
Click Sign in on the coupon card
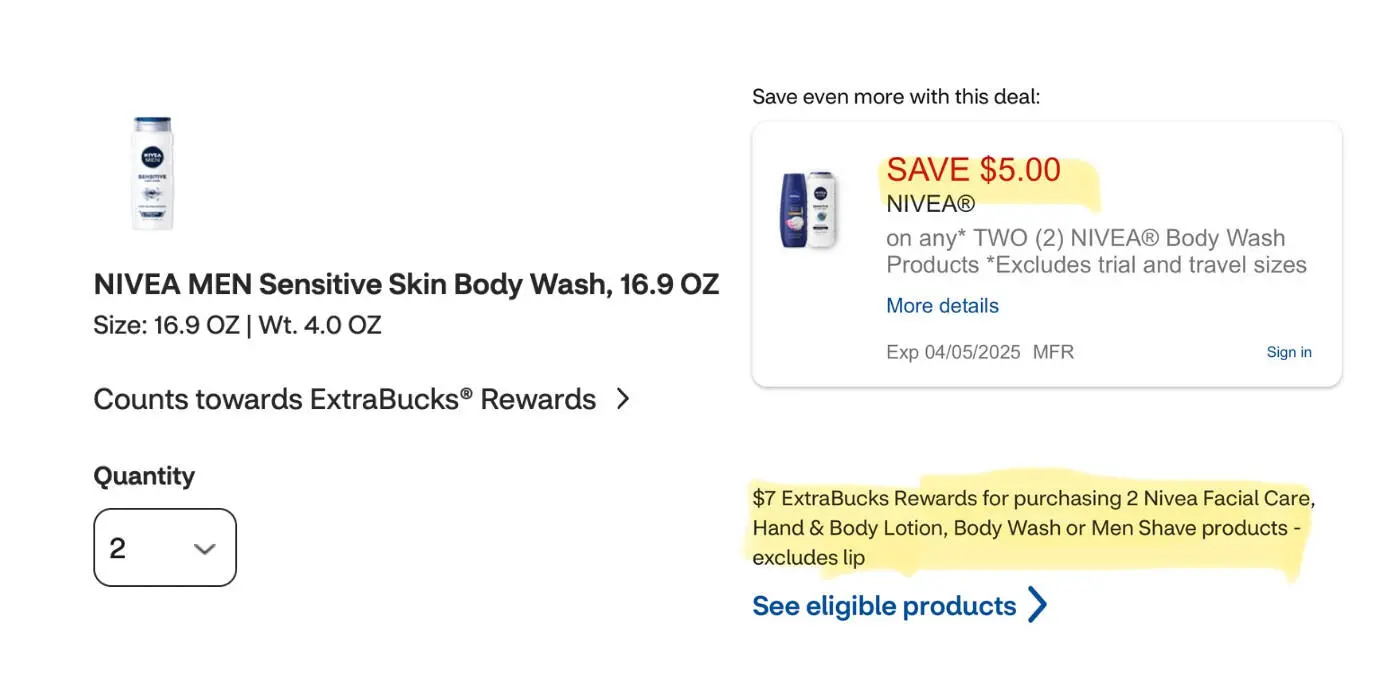point(1288,352)
